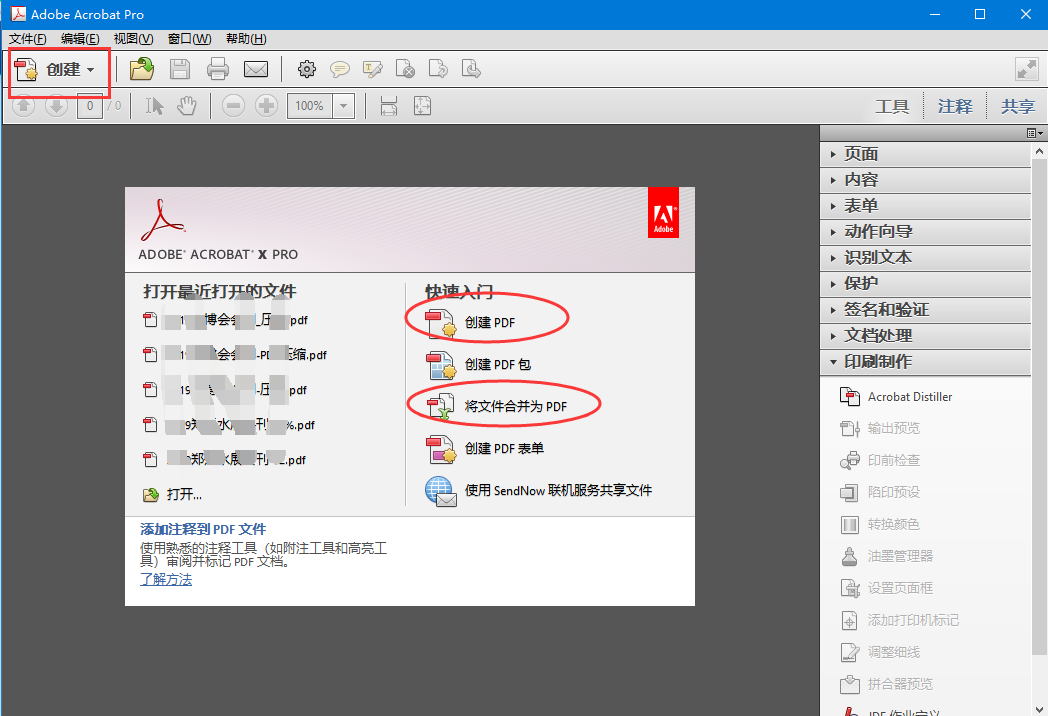Switch to the 注释 pane tab
Viewport: 1048px width, 716px height.
[954, 106]
